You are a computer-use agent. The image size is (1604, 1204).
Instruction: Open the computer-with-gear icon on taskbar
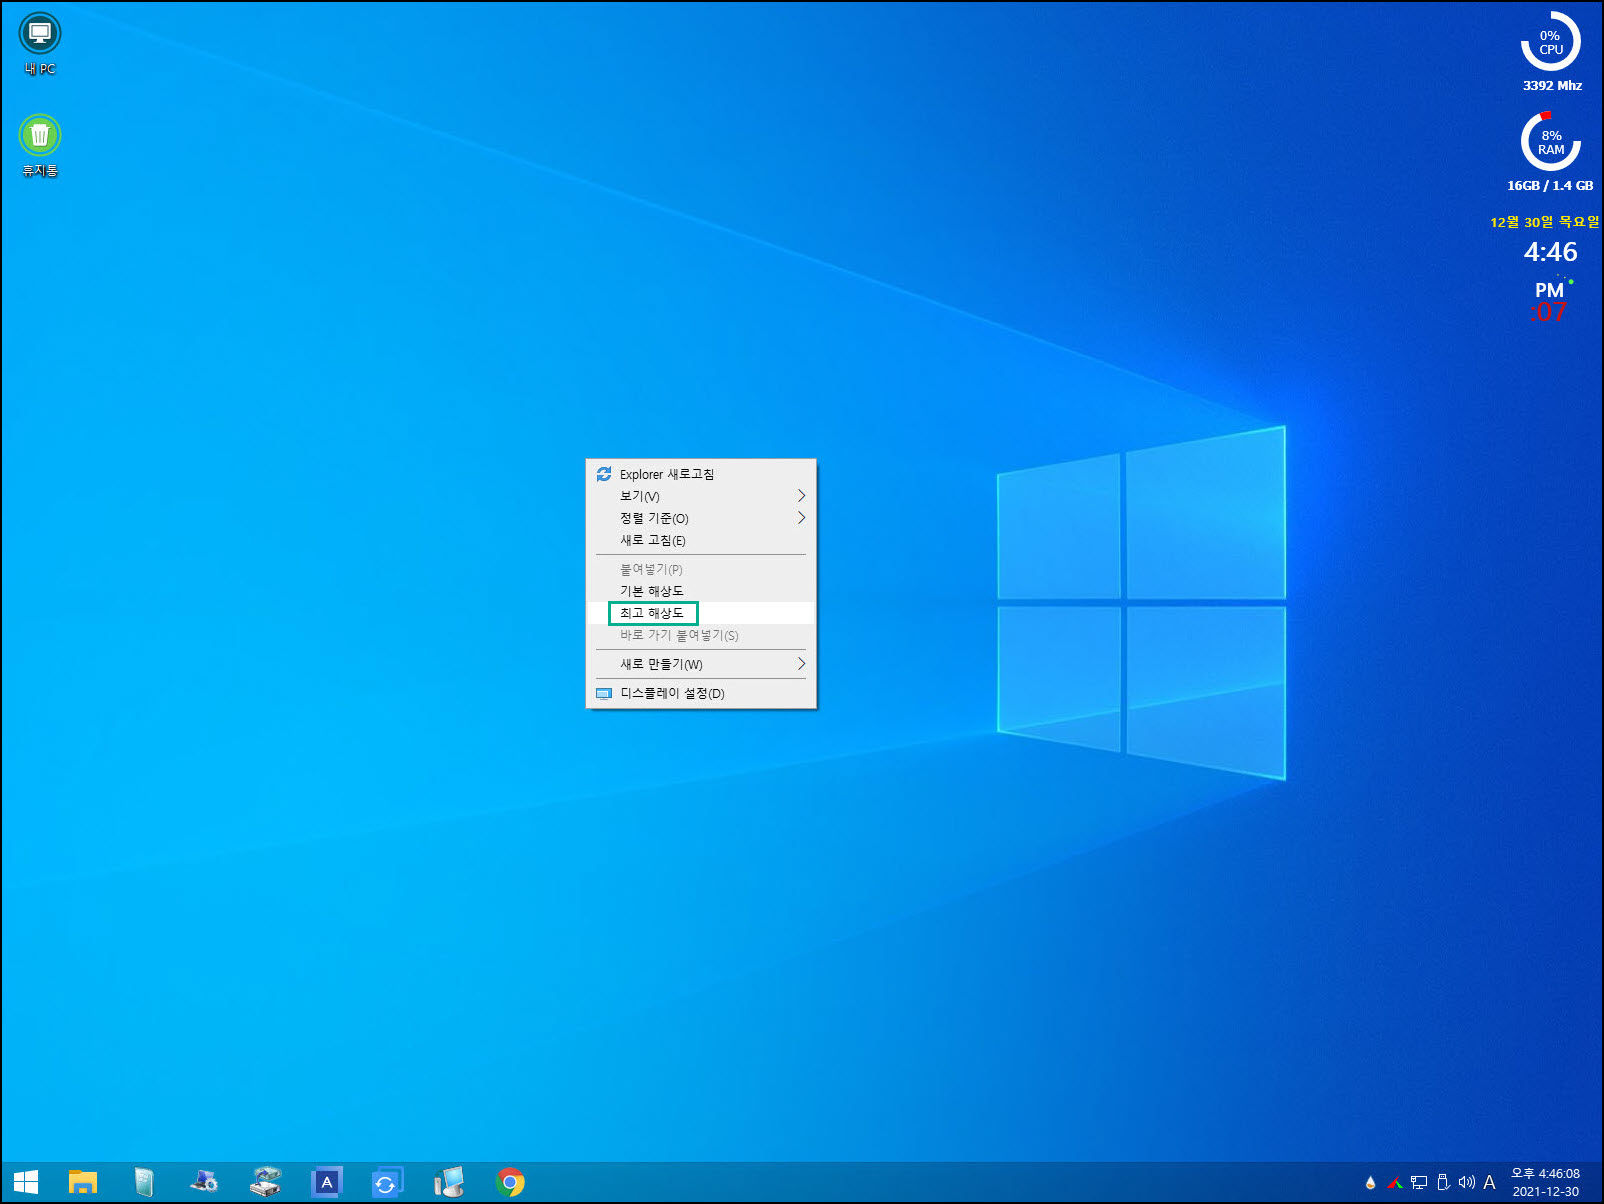[205, 1183]
